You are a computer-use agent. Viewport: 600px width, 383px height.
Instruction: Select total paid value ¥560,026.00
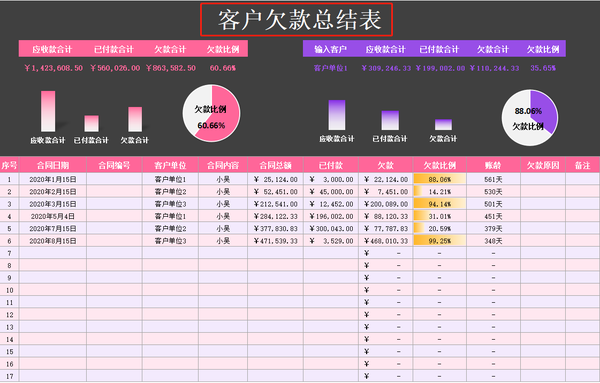[x=115, y=68]
